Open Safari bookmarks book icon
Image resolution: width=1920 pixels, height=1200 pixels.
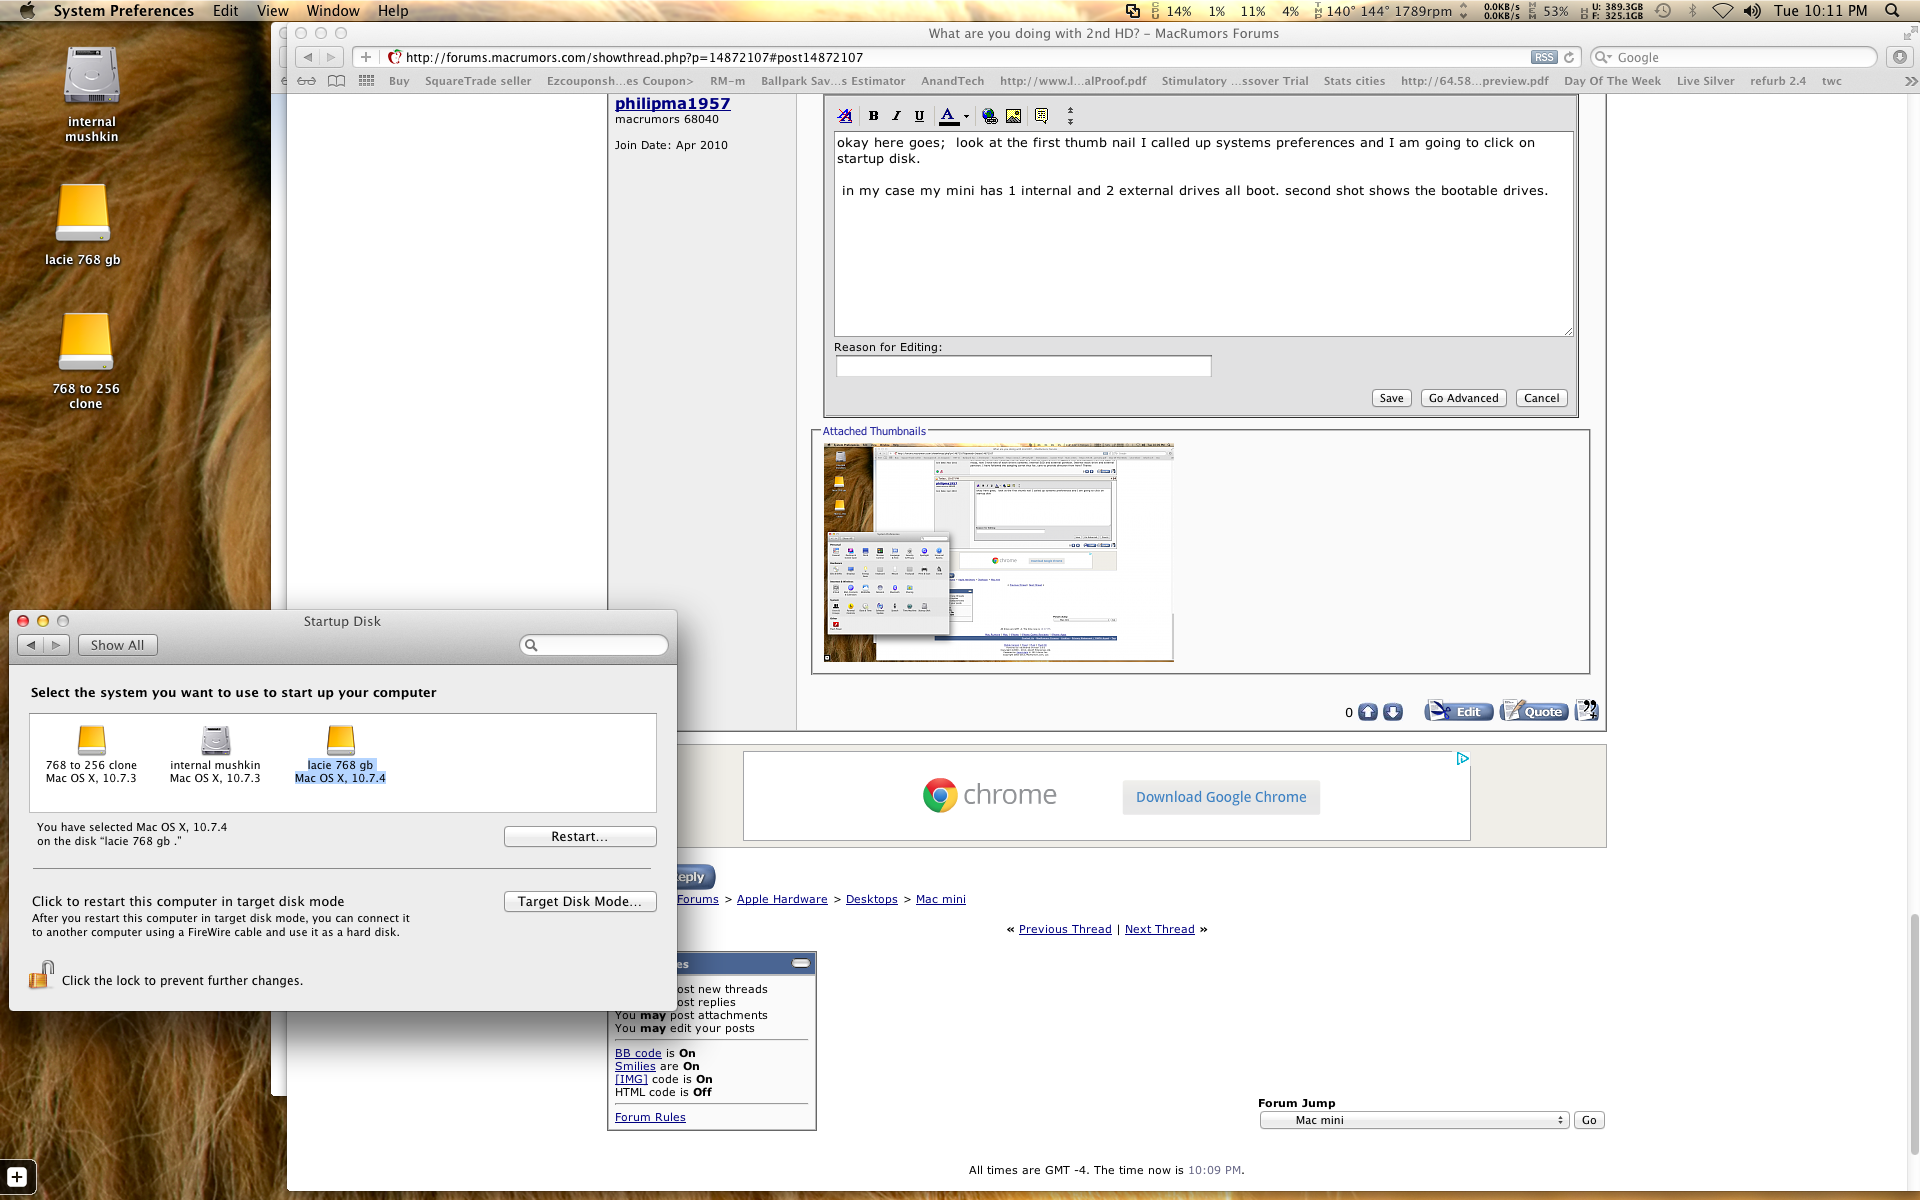pyautogui.click(x=337, y=81)
